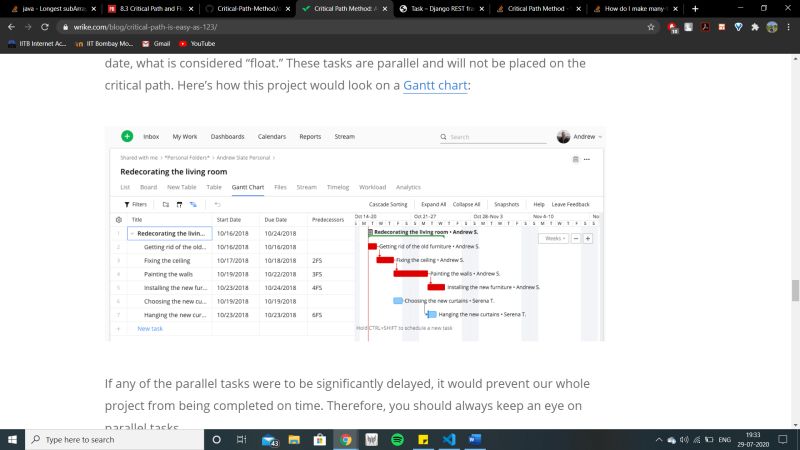Image resolution: width=800 pixels, height=450 pixels.
Task: Click Stream in Wrike's top navigation
Action: [344, 137]
